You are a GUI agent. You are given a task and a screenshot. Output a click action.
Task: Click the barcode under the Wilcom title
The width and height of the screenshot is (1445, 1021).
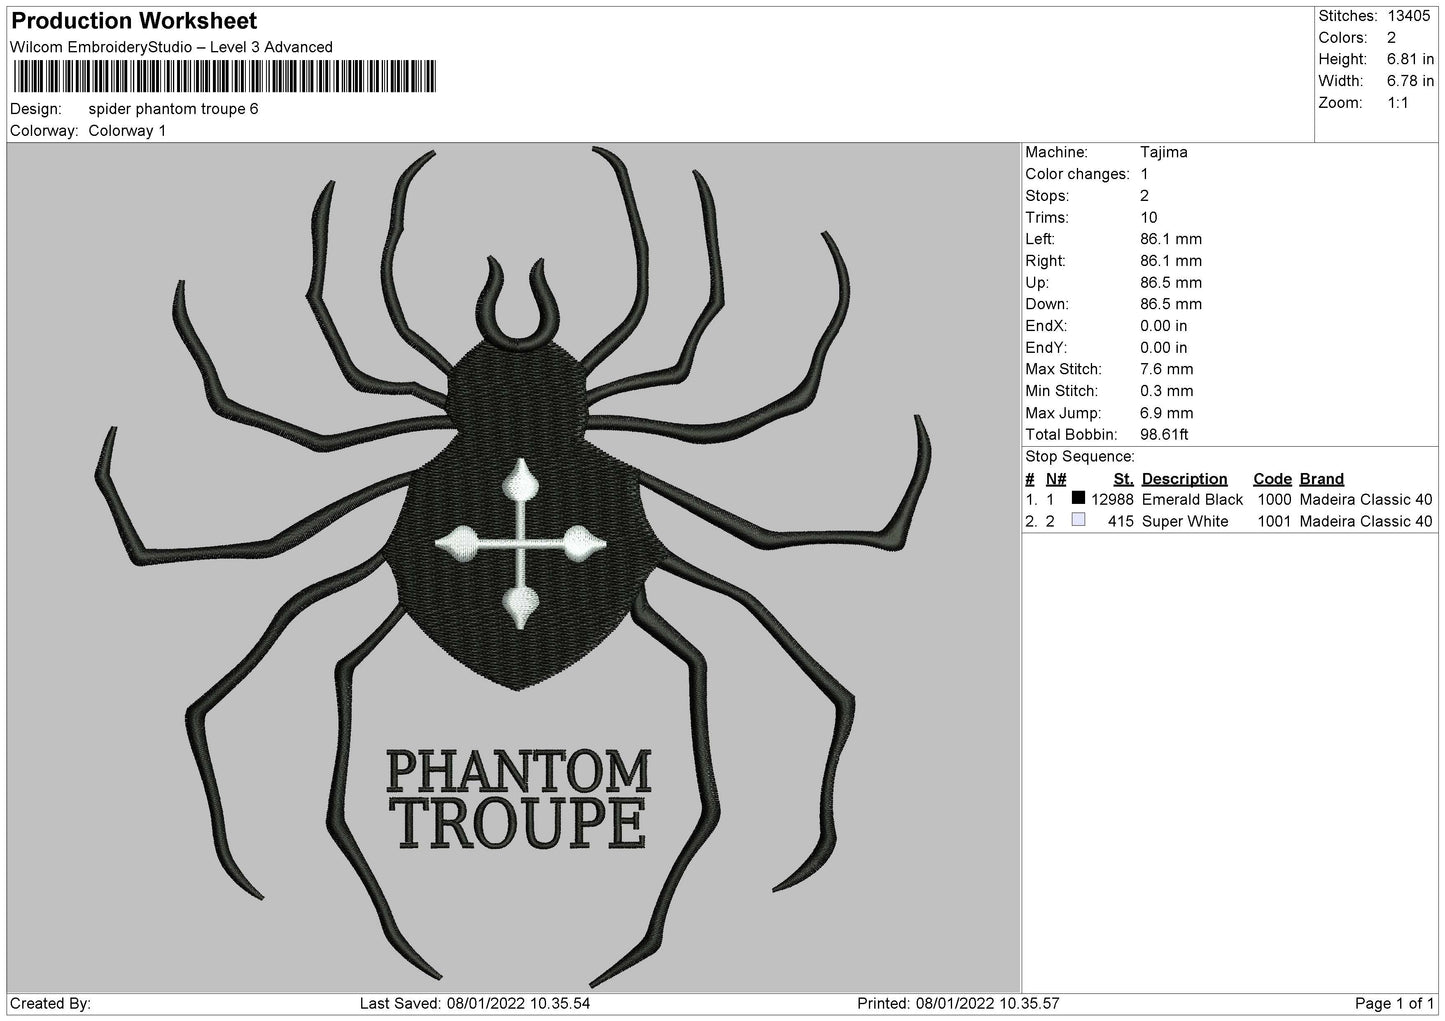pyautogui.click(x=224, y=77)
